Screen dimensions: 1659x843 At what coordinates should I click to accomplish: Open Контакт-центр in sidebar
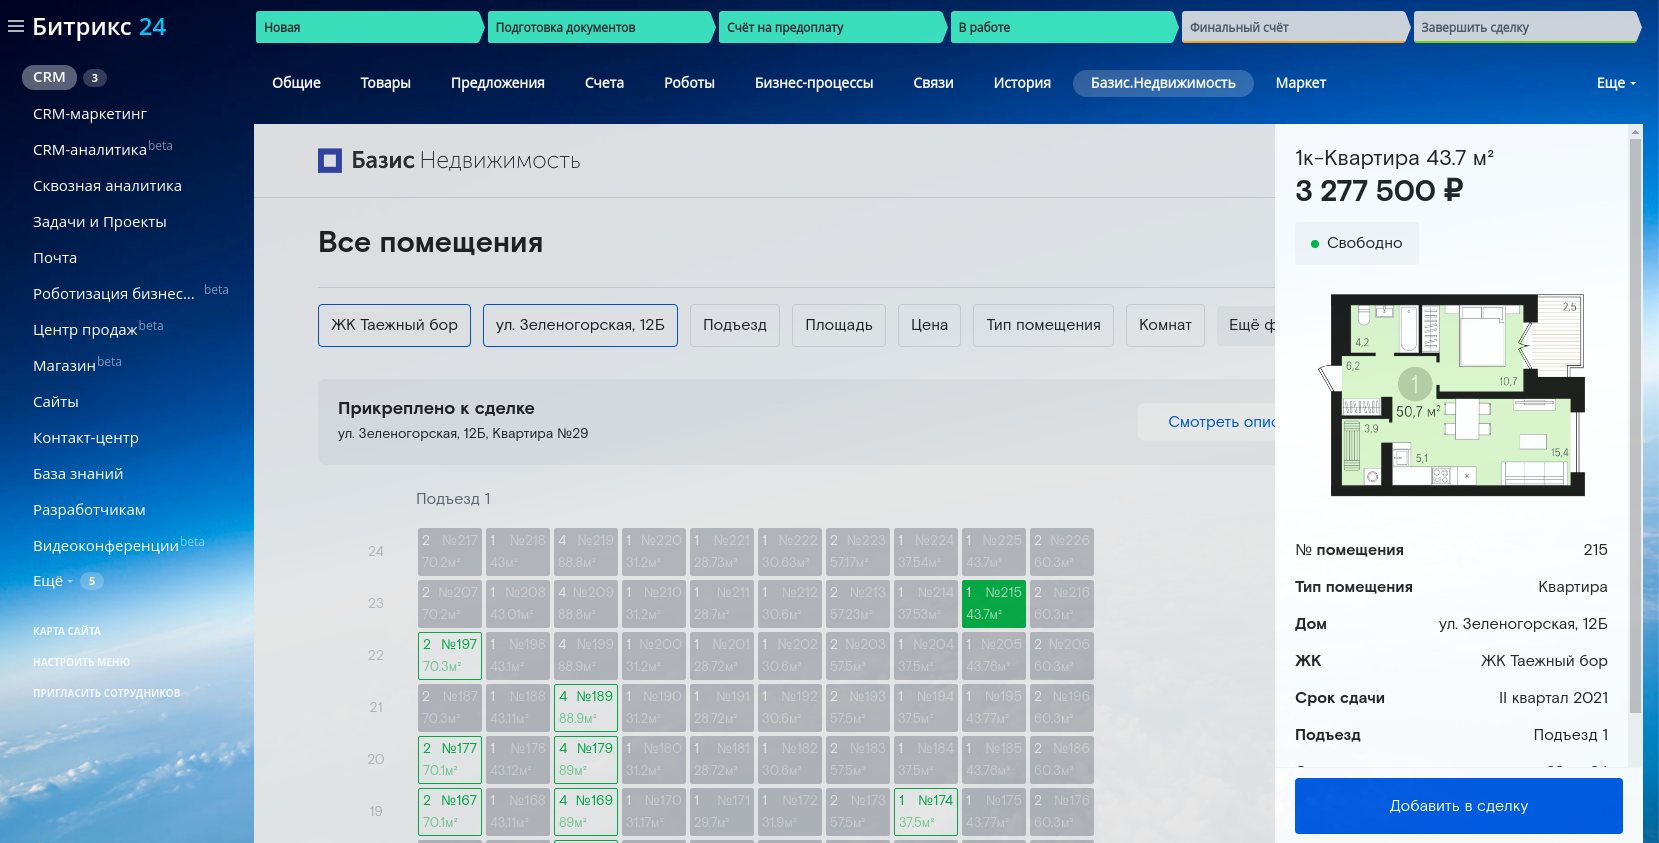point(86,438)
